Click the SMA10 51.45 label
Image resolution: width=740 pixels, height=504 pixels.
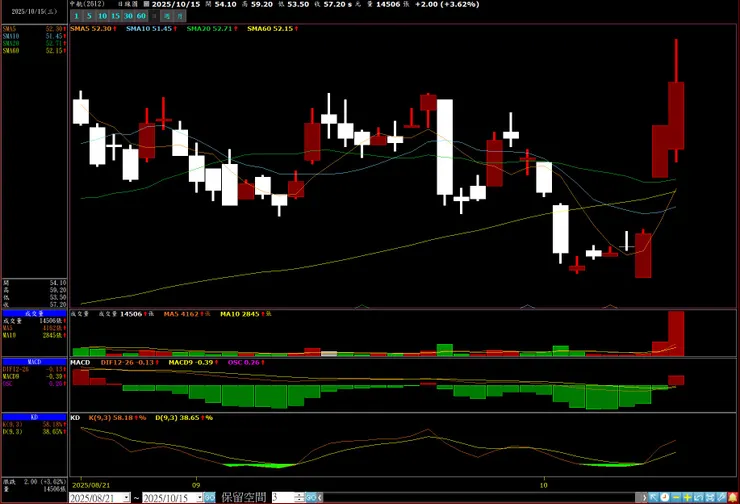point(151,29)
